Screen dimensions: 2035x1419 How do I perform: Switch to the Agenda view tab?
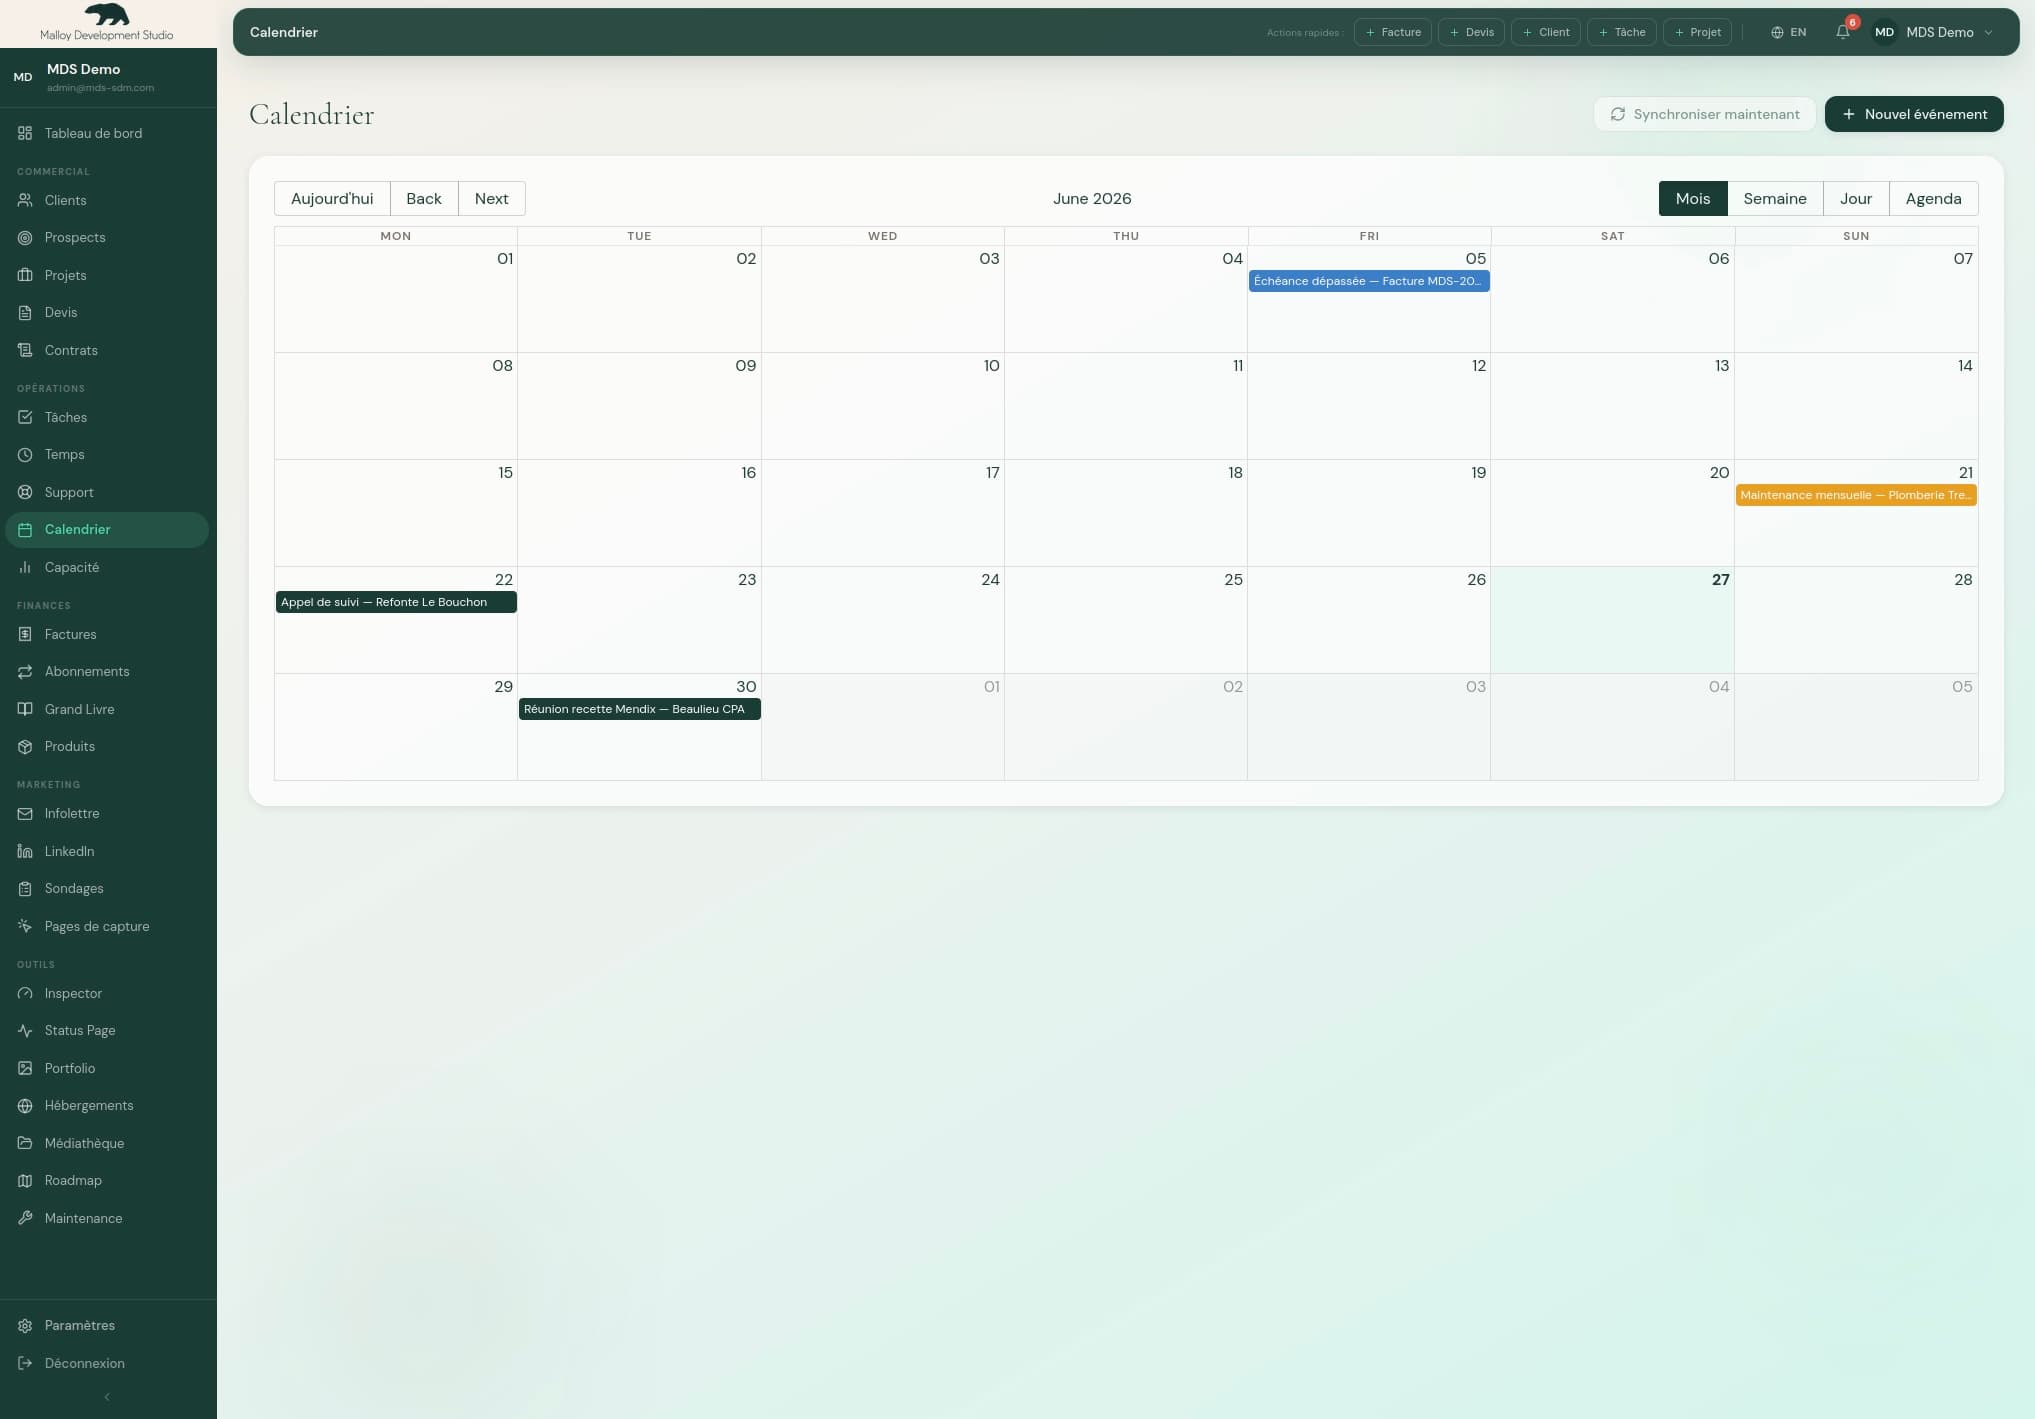click(1933, 198)
